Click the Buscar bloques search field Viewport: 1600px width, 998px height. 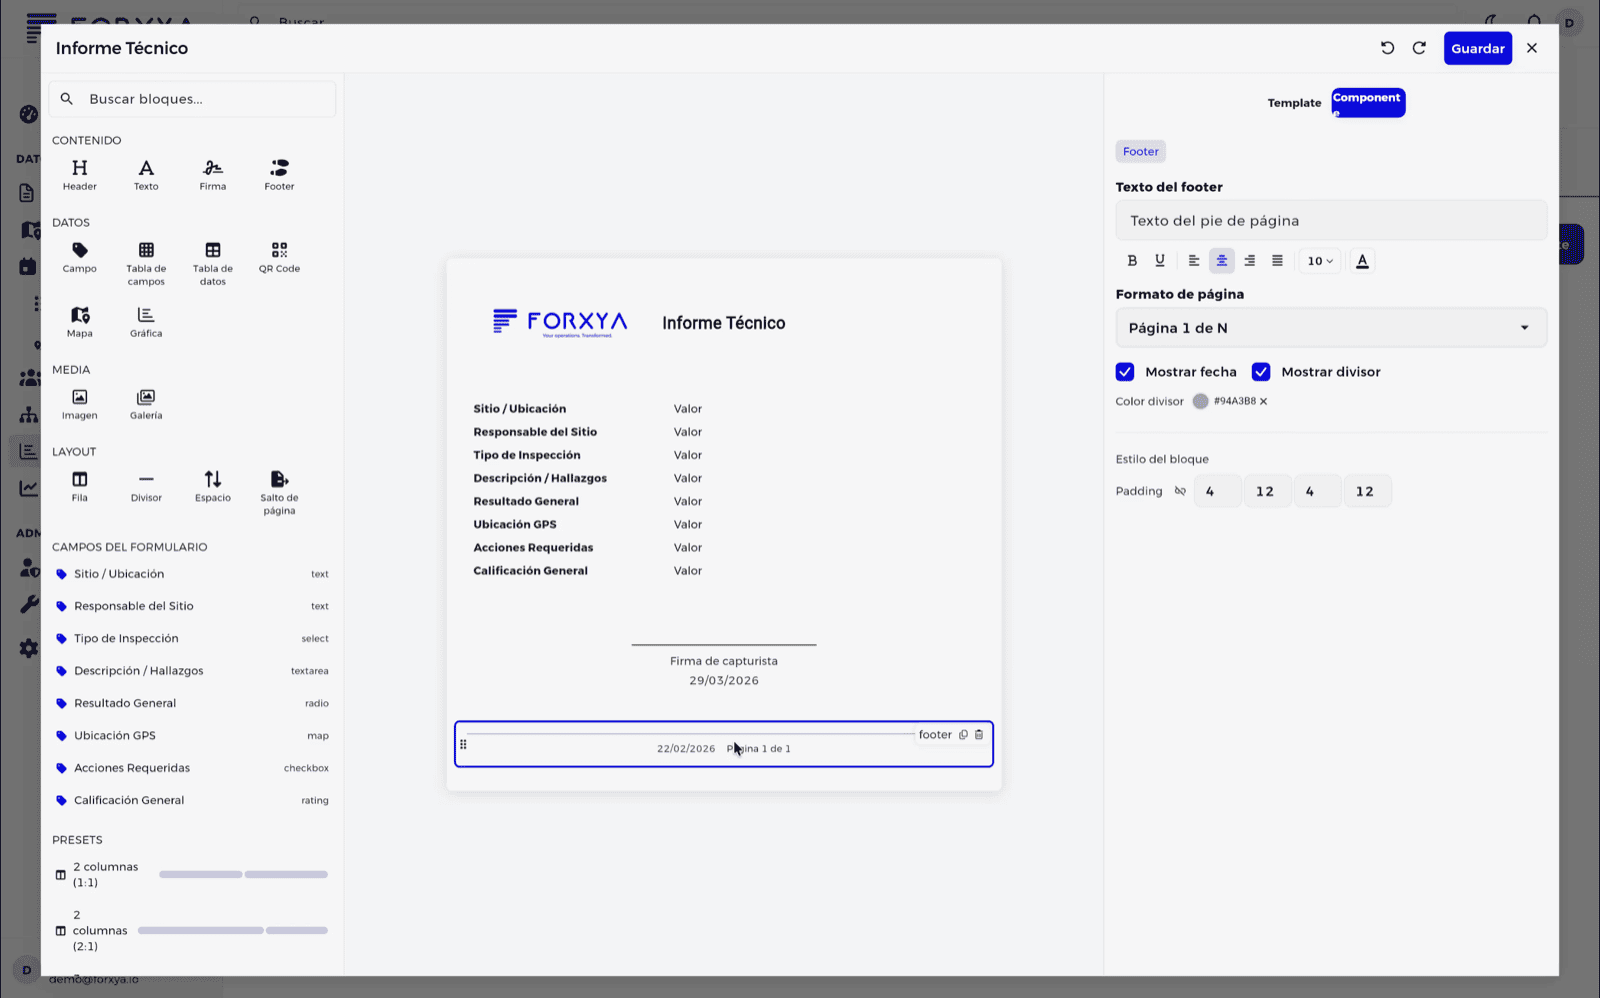[192, 99]
